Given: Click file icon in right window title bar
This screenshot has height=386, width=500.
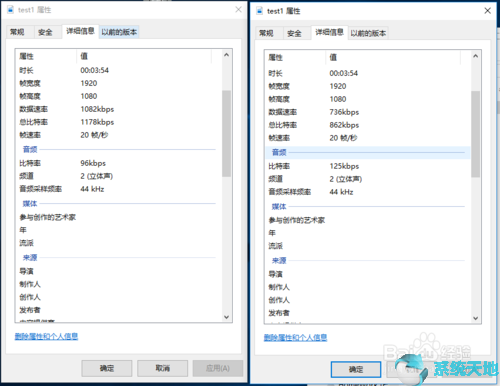Looking at the screenshot, I should point(260,11).
